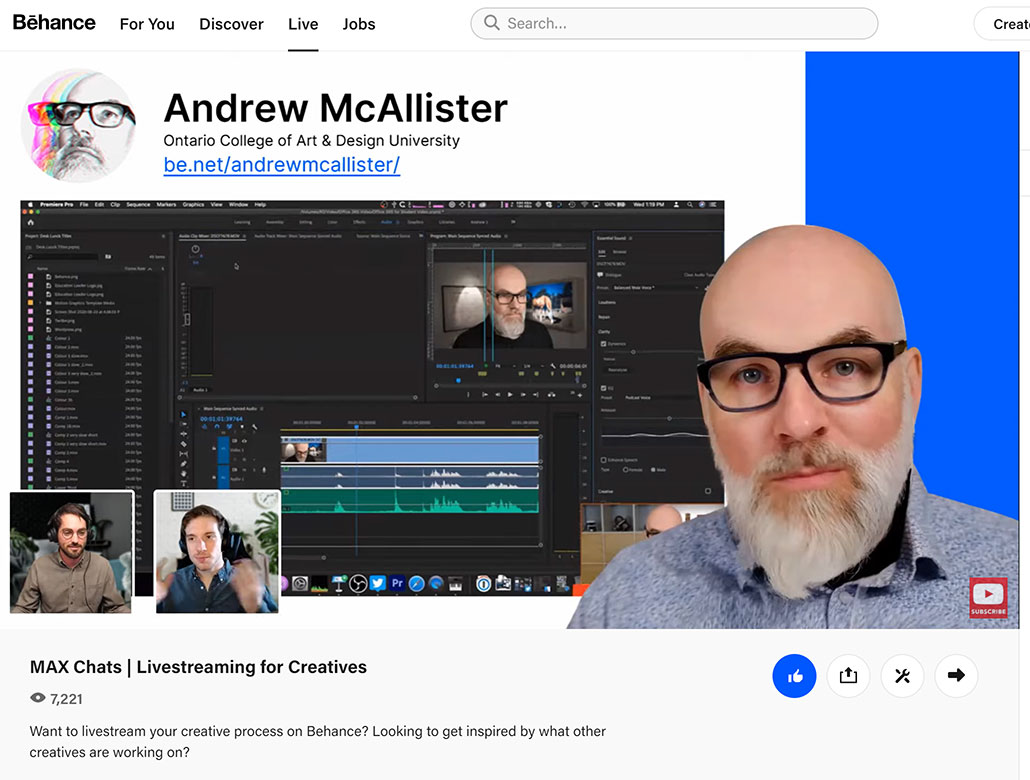
Task: Open the Discover tab on Behance
Action: (231, 24)
